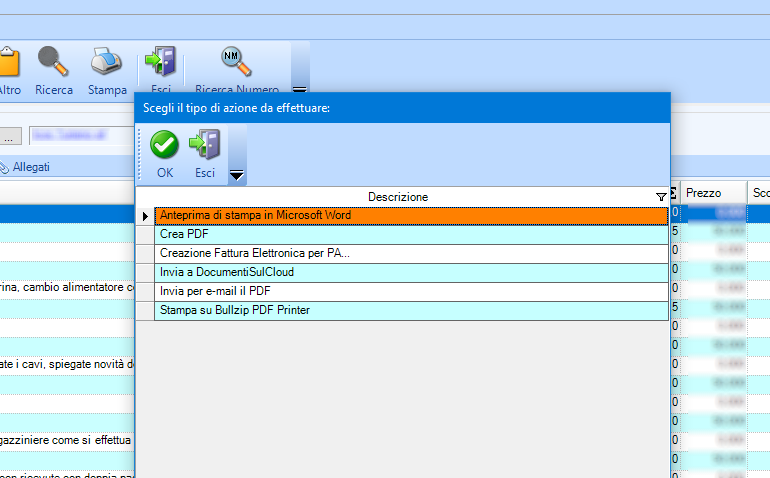770x478 pixels.
Task: Click the Descrizione column header
Action: pyautogui.click(x=397, y=197)
